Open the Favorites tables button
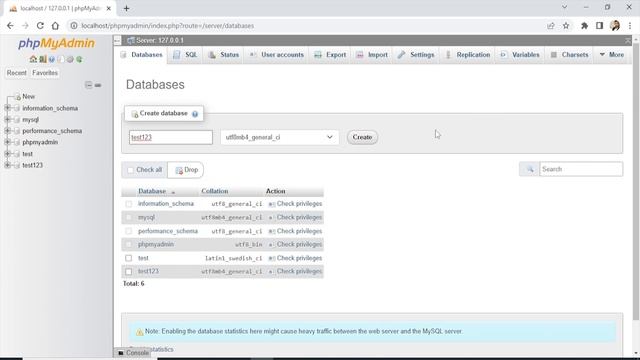 [x=45, y=73]
